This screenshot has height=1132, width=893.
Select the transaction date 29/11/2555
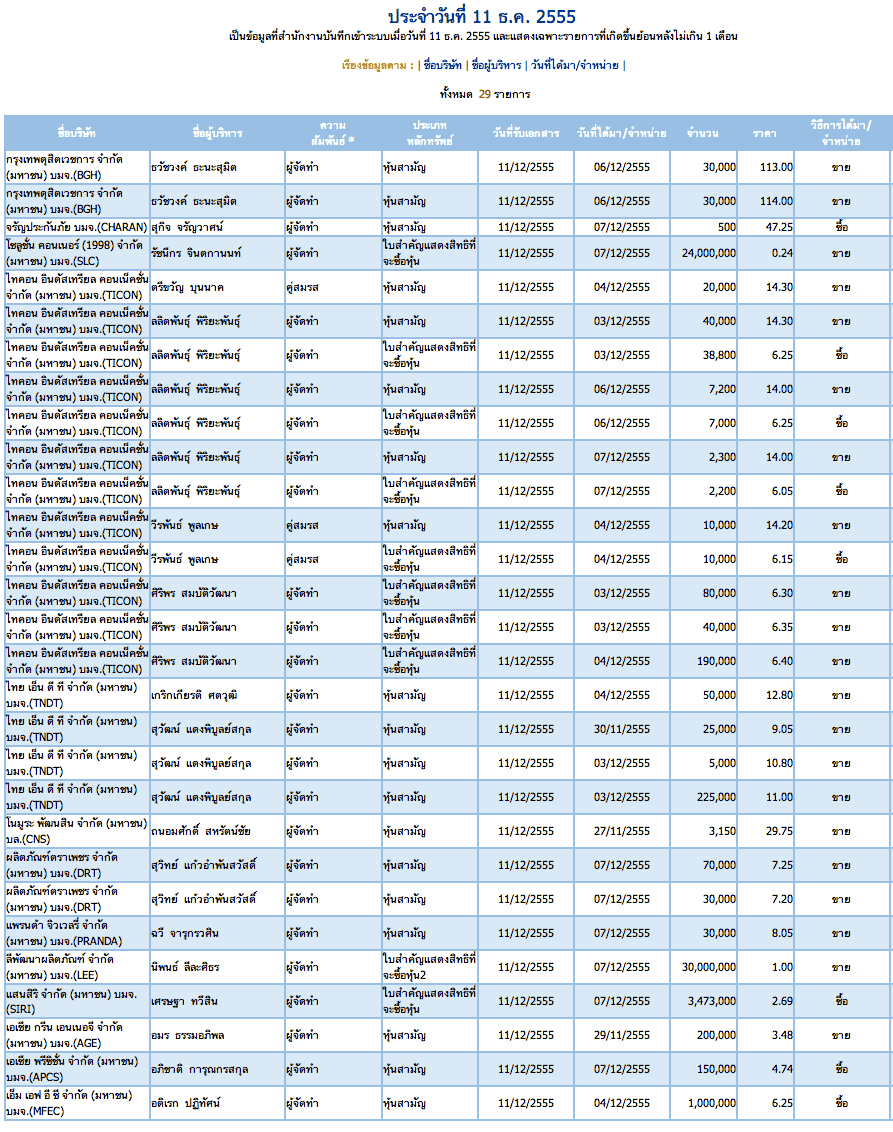(622, 1035)
